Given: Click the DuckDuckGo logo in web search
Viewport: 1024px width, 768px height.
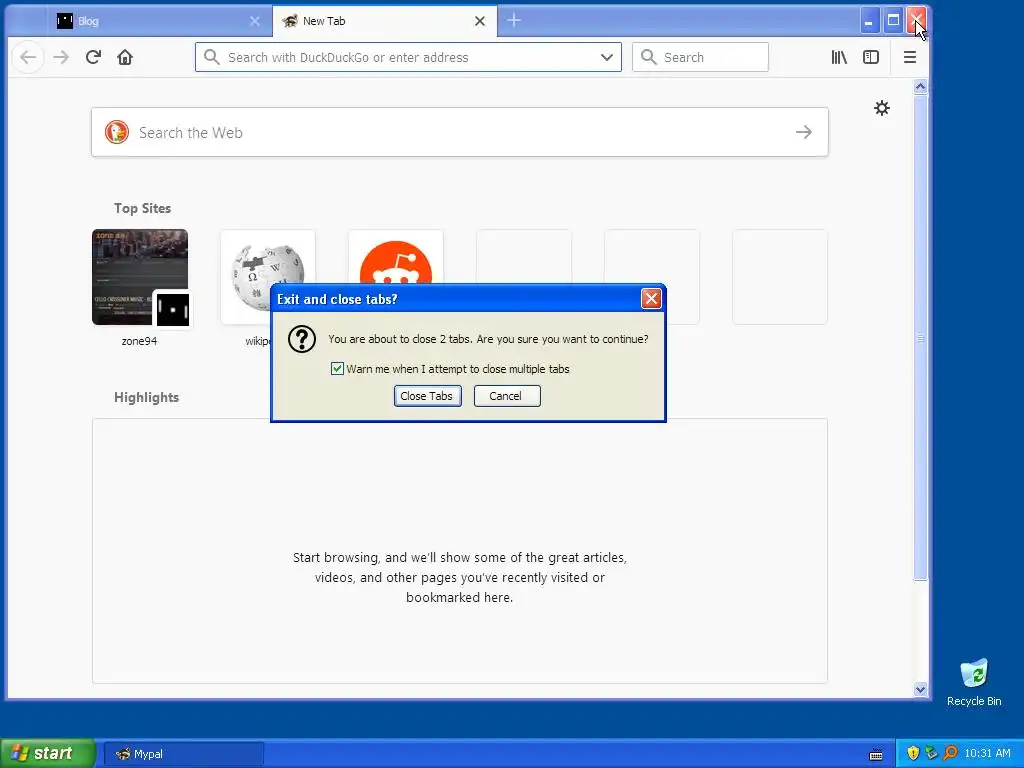Looking at the screenshot, I should [x=117, y=132].
